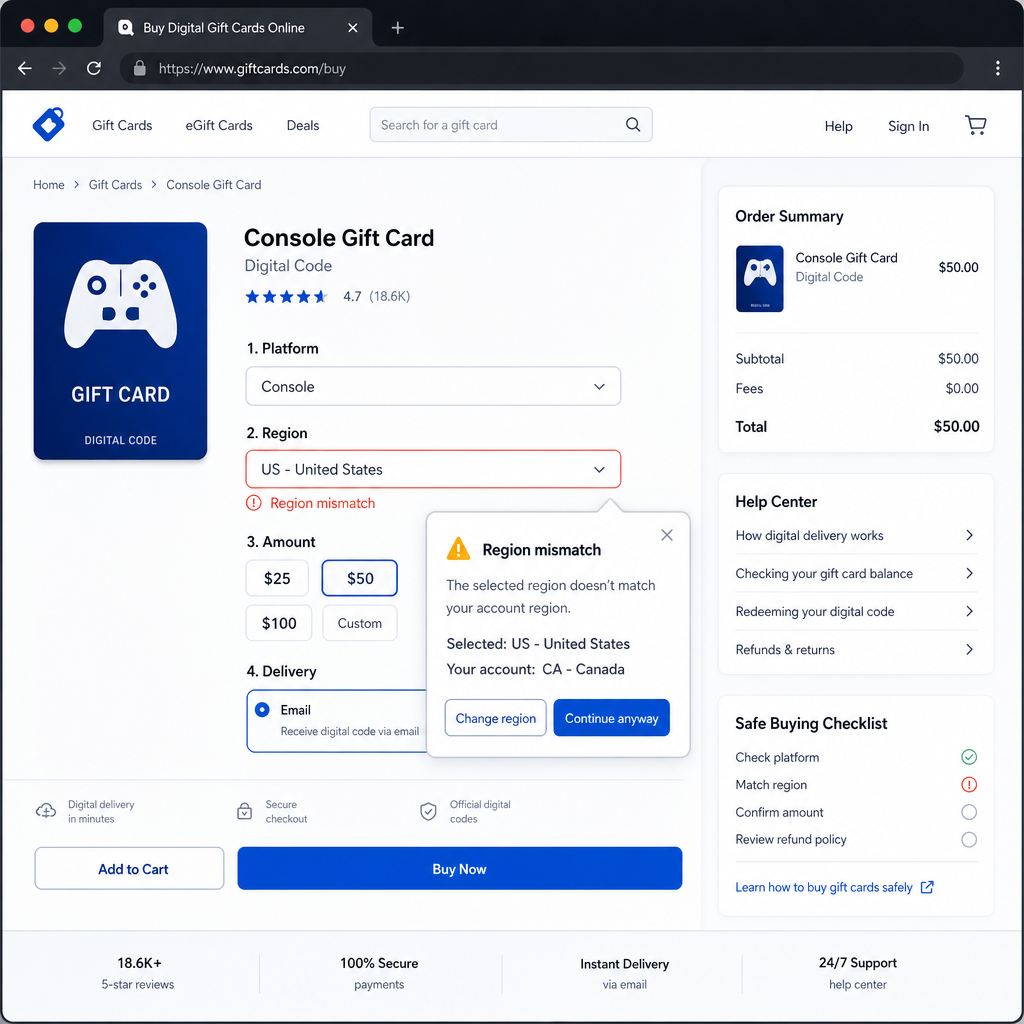
Task: Open the browser three-dot menu
Action: point(997,68)
